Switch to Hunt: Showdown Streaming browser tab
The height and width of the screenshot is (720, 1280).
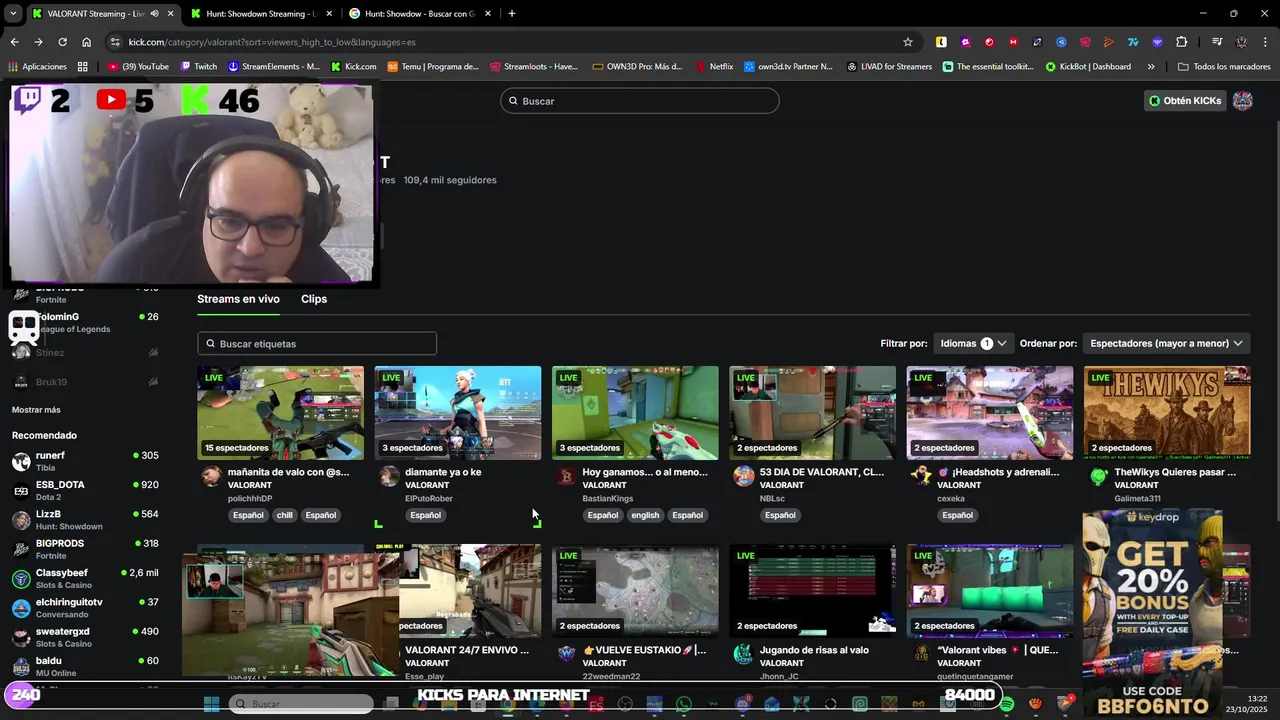[261, 14]
